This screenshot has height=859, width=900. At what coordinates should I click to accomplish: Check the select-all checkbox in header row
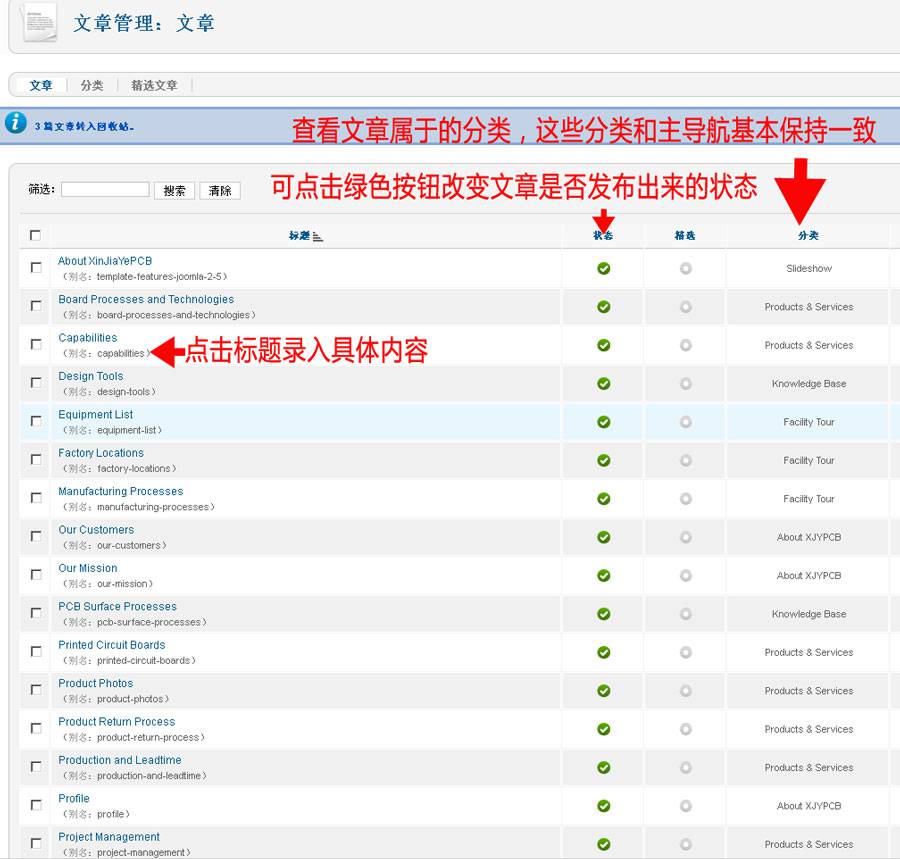click(x=35, y=233)
